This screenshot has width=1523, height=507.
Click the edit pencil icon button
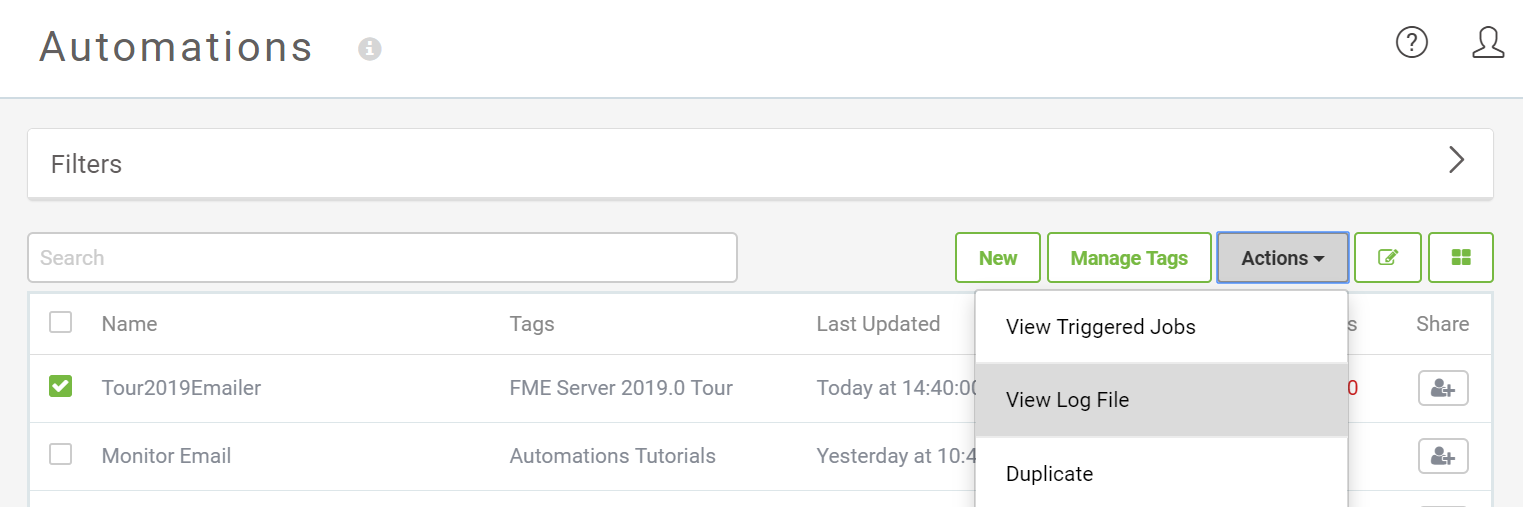click(x=1387, y=258)
